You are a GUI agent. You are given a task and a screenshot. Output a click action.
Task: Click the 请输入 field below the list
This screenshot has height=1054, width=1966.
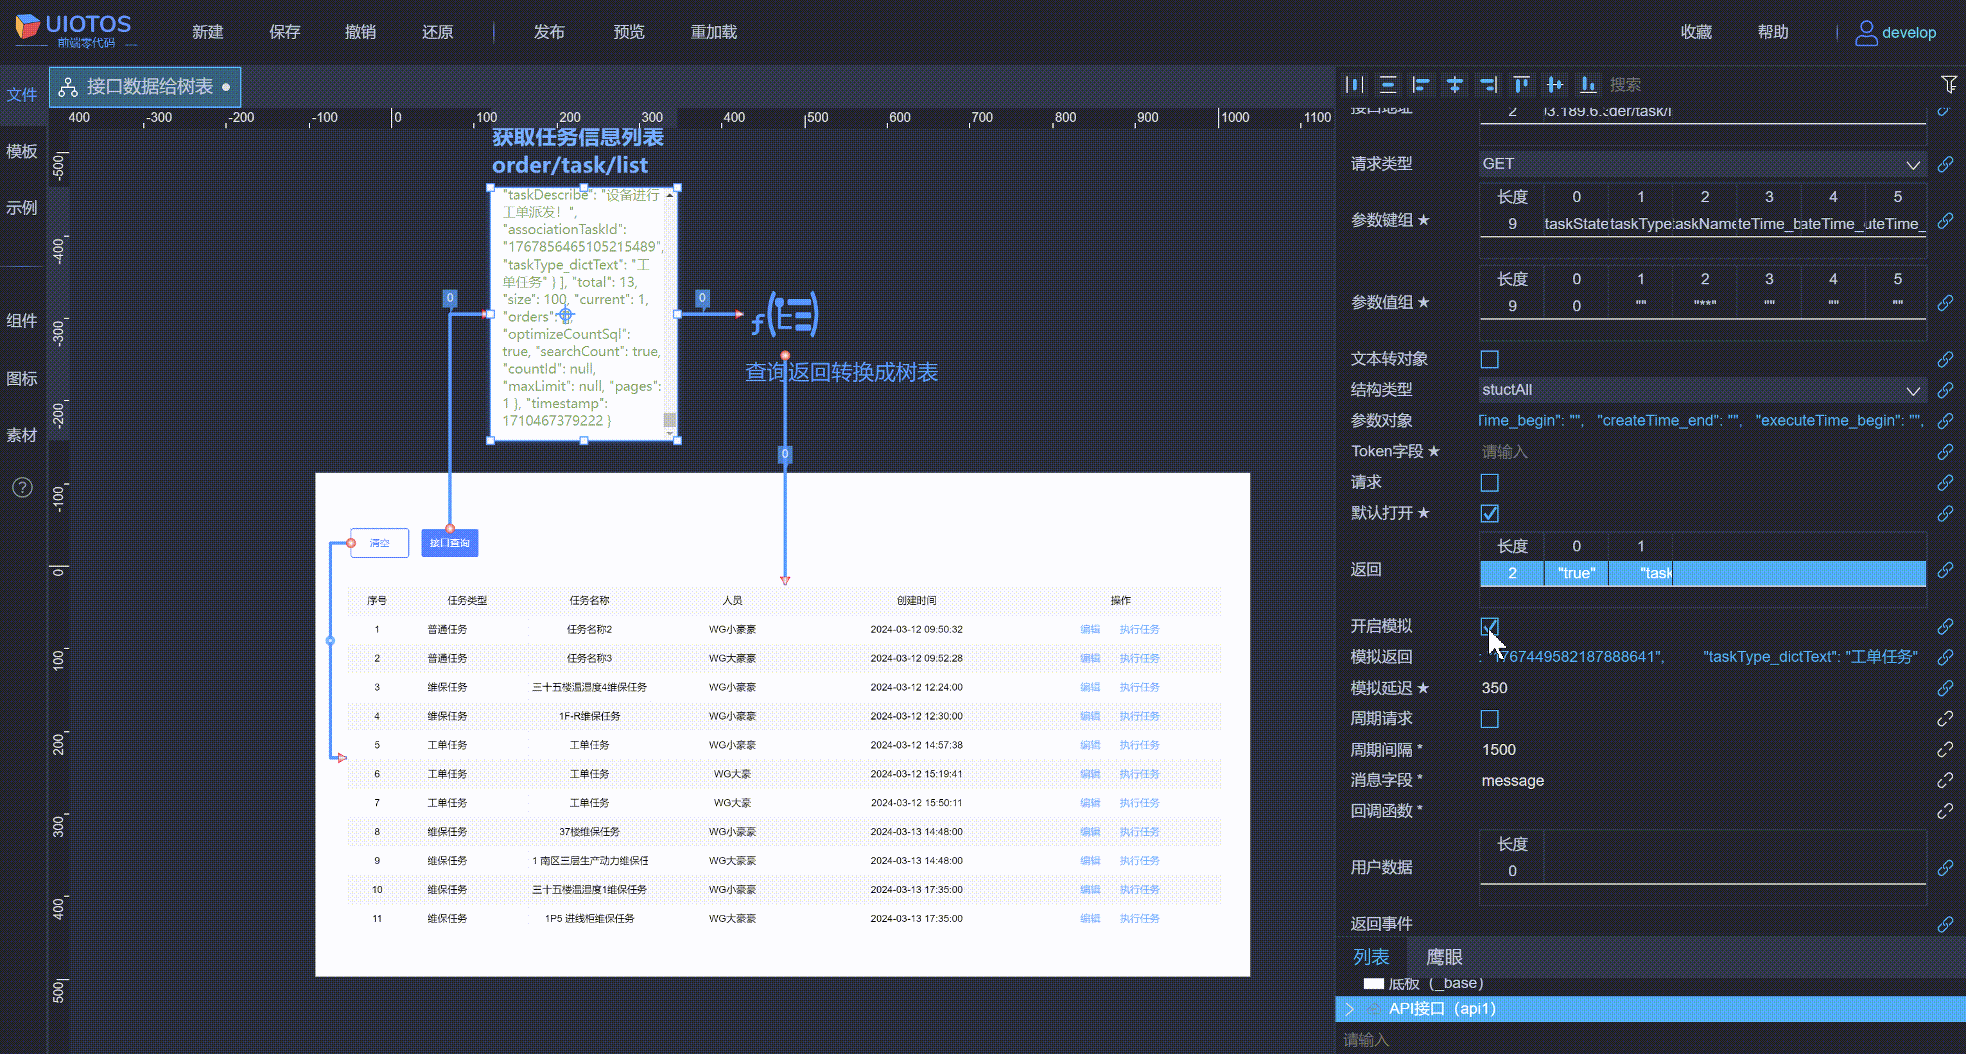click(1650, 1040)
